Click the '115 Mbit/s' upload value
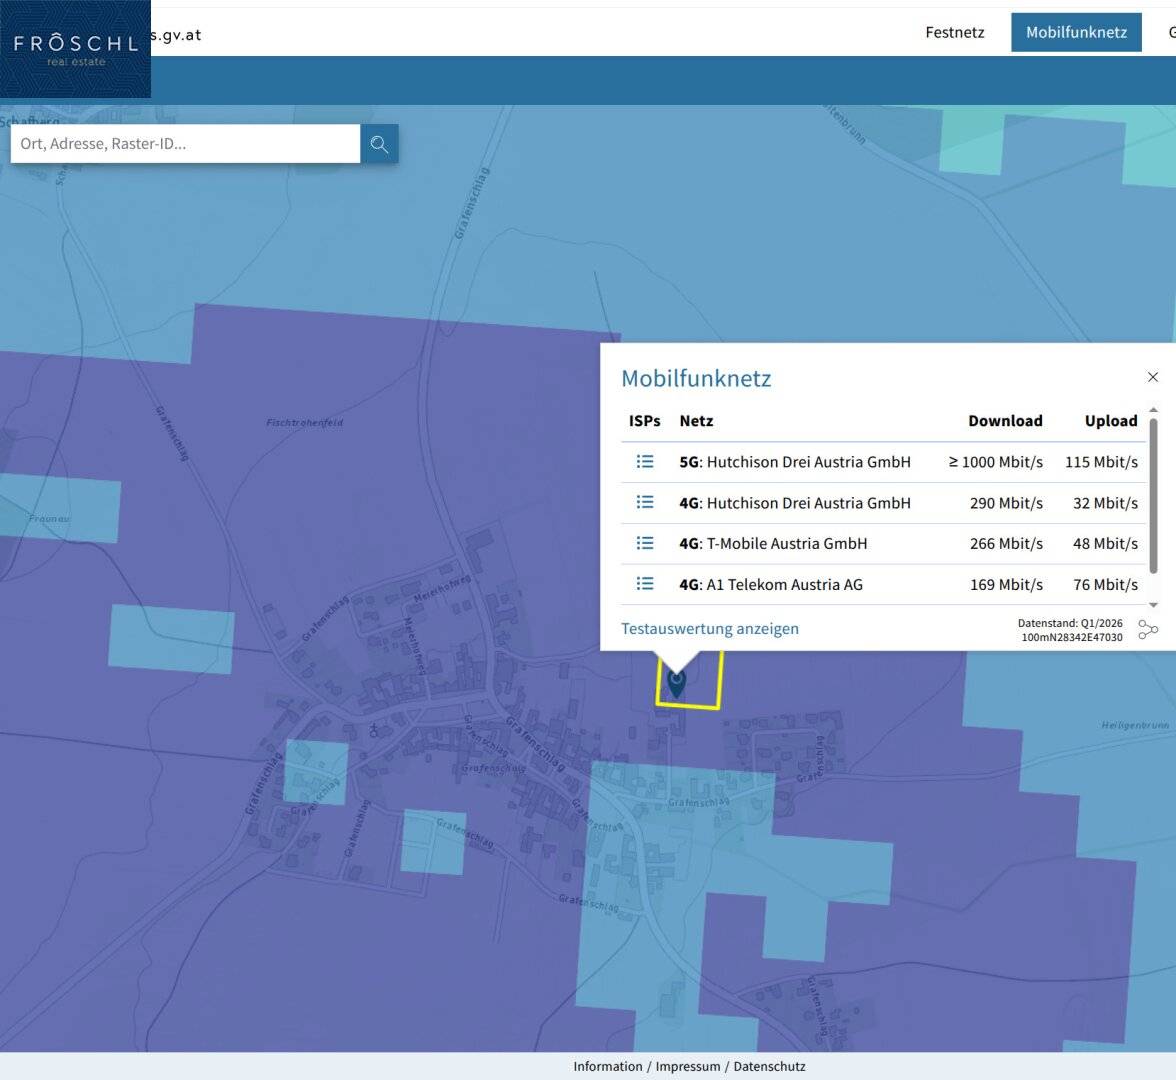The image size is (1176, 1080). coord(1101,462)
